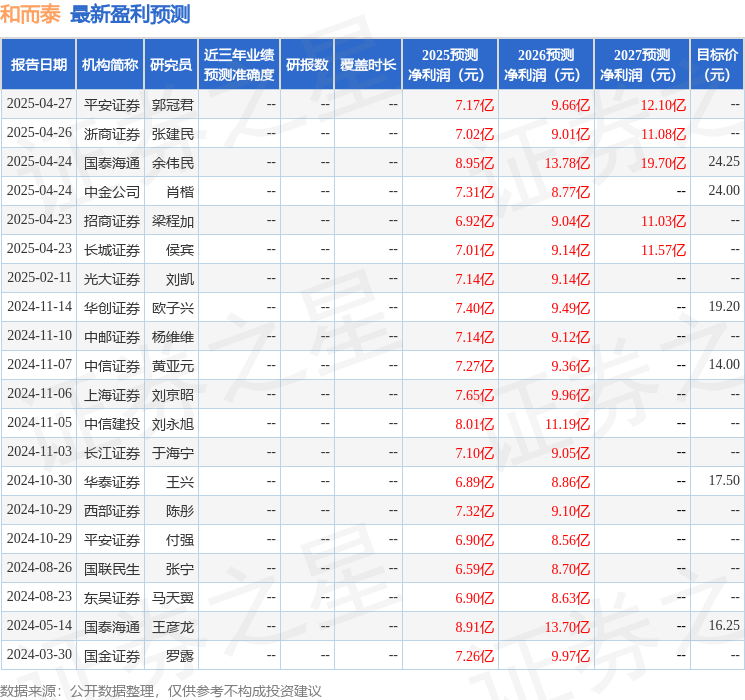Viewport: 745px width, 700px height.
Task: Select 国联民生 institution cell
Action: [x=112, y=569]
